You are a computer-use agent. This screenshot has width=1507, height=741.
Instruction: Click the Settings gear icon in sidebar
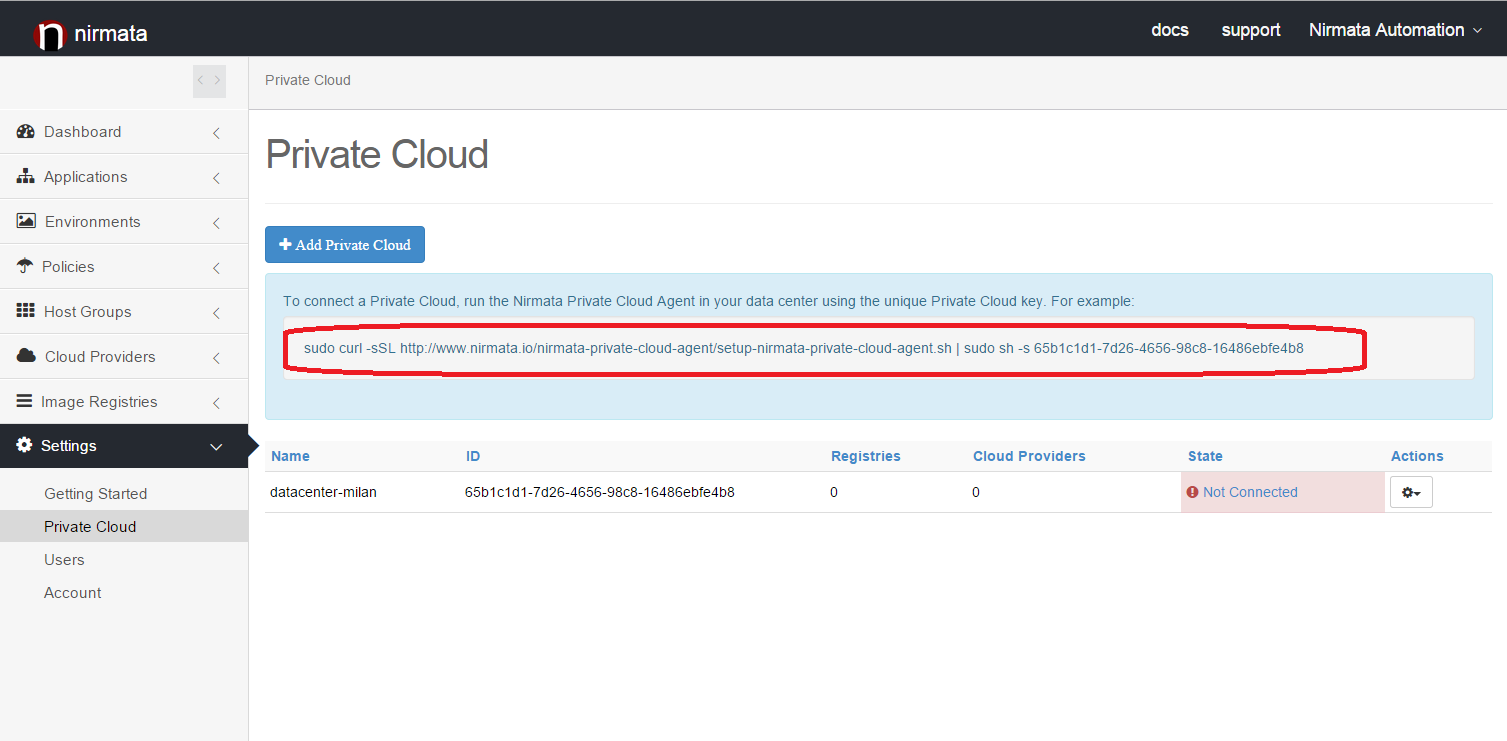[x=24, y=445]
